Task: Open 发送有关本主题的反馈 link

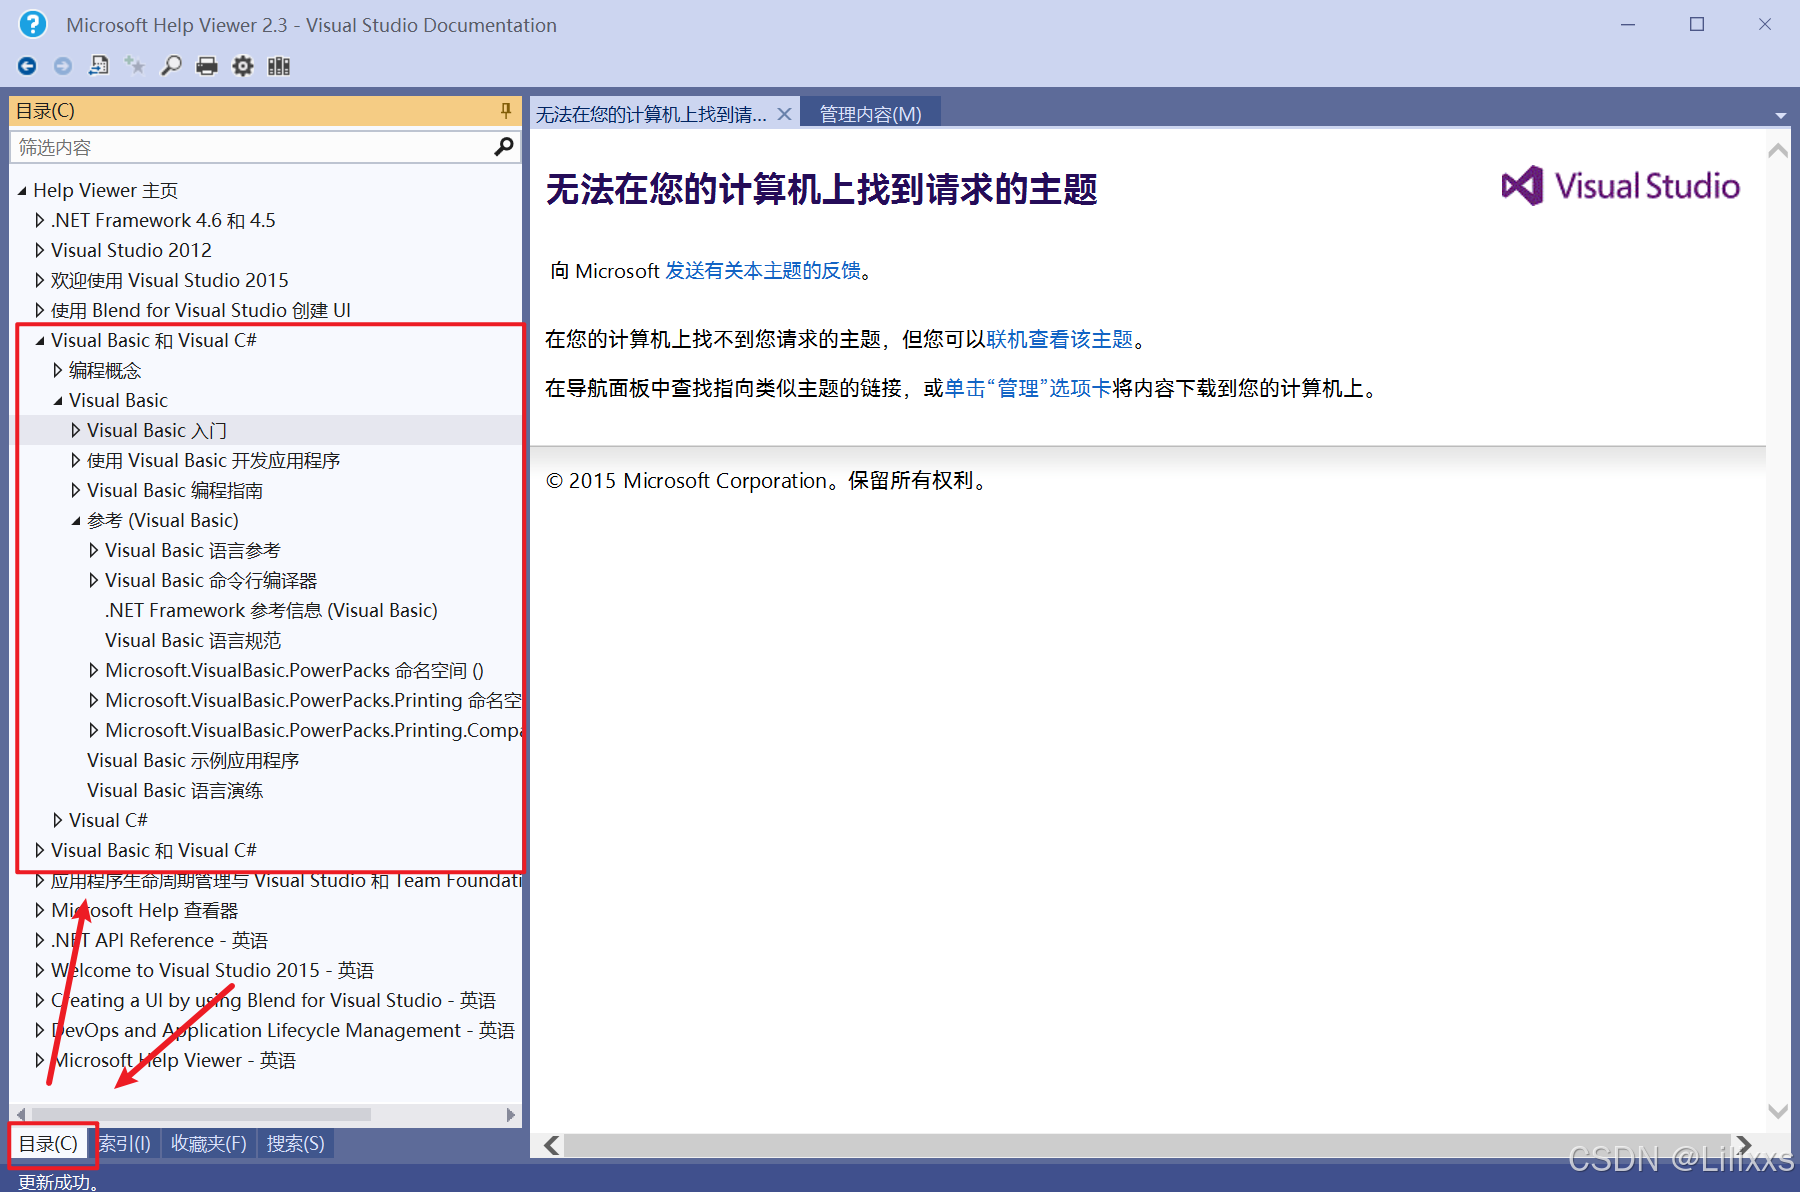Action: coord(763,270)
